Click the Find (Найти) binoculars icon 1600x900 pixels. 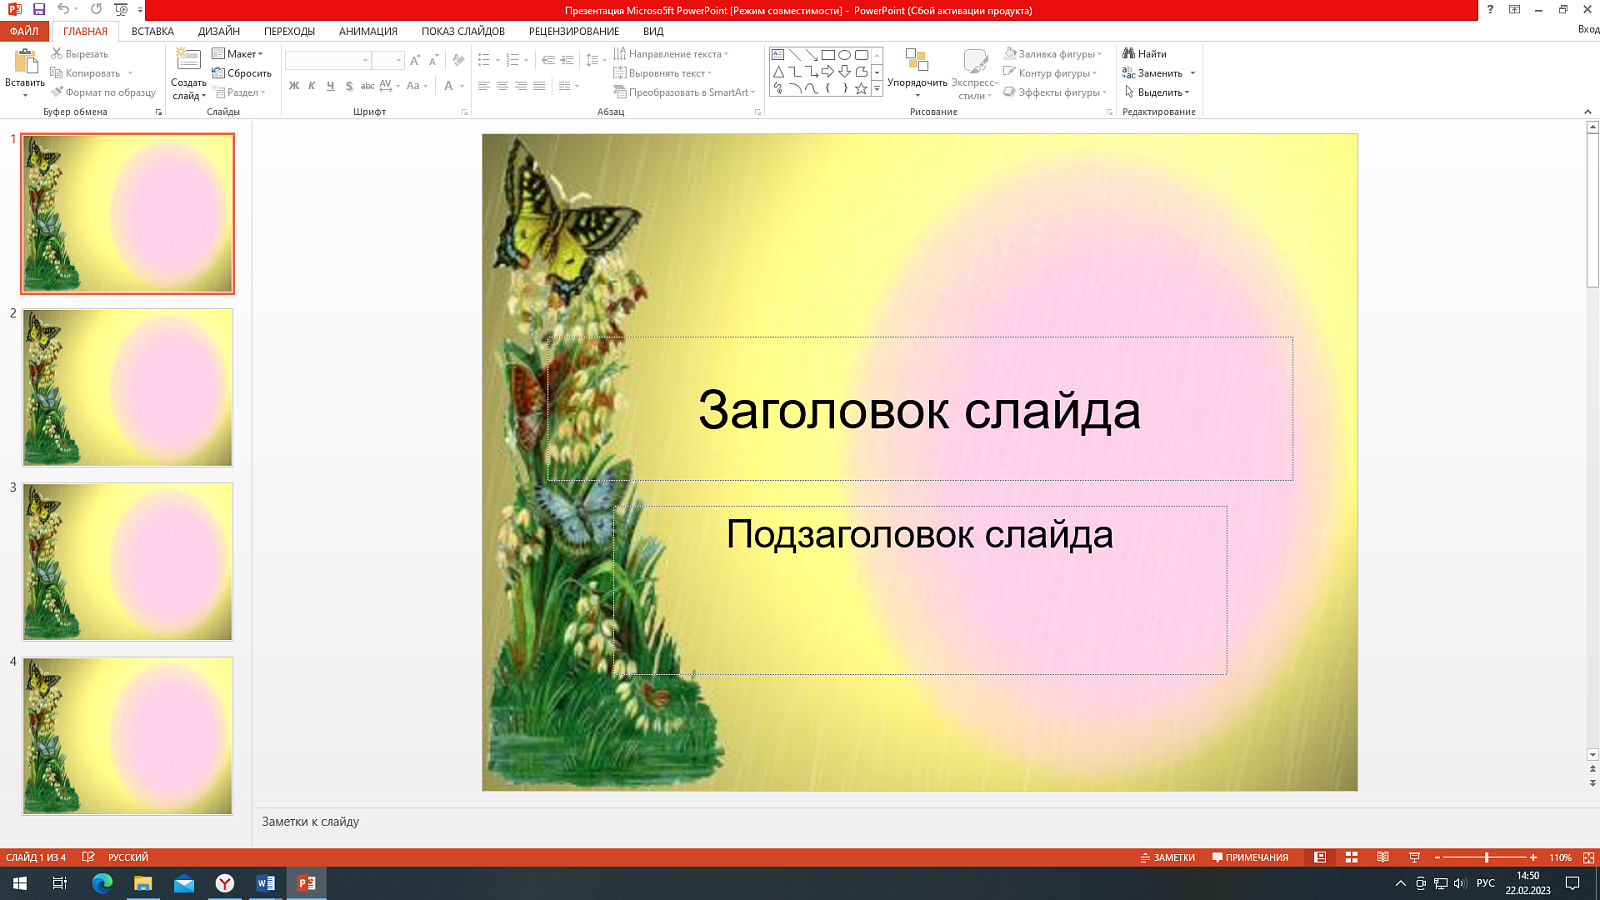point(1129,54)
